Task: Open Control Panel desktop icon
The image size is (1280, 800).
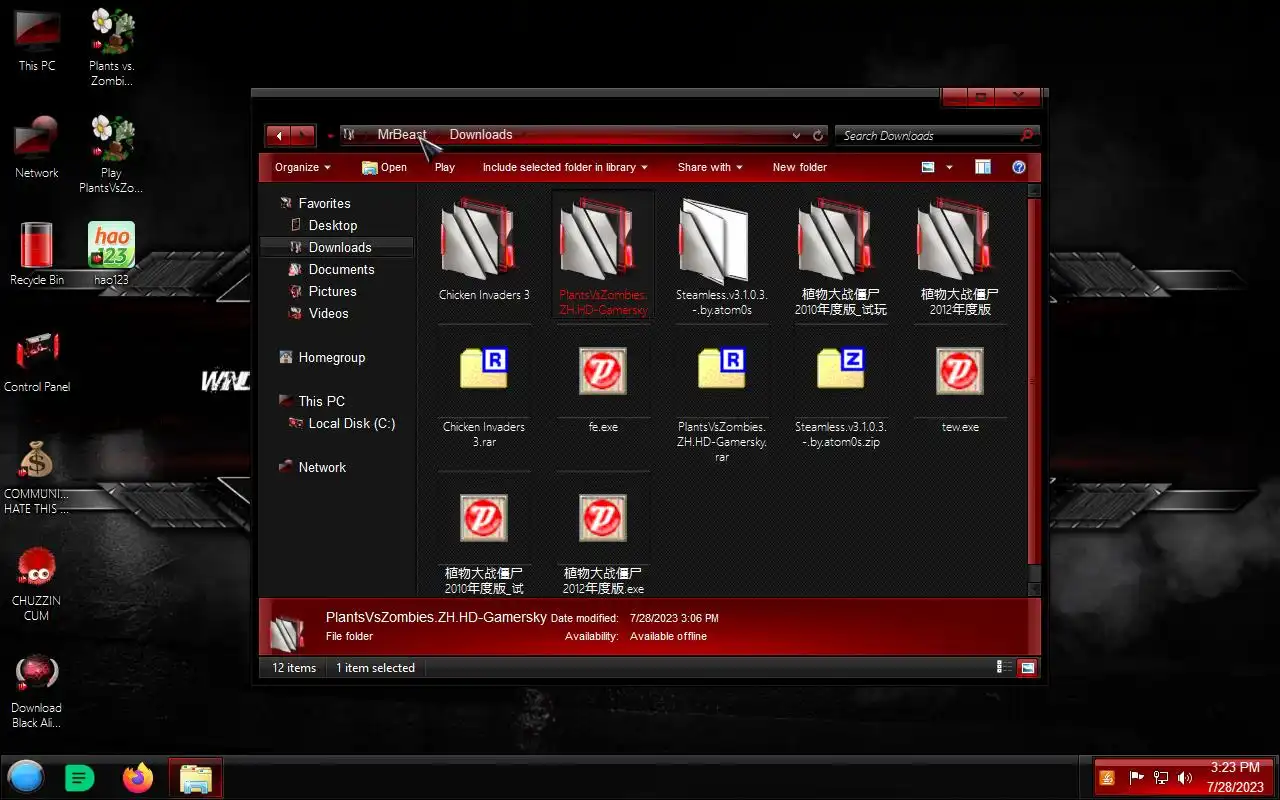Action: click(37, 361)
